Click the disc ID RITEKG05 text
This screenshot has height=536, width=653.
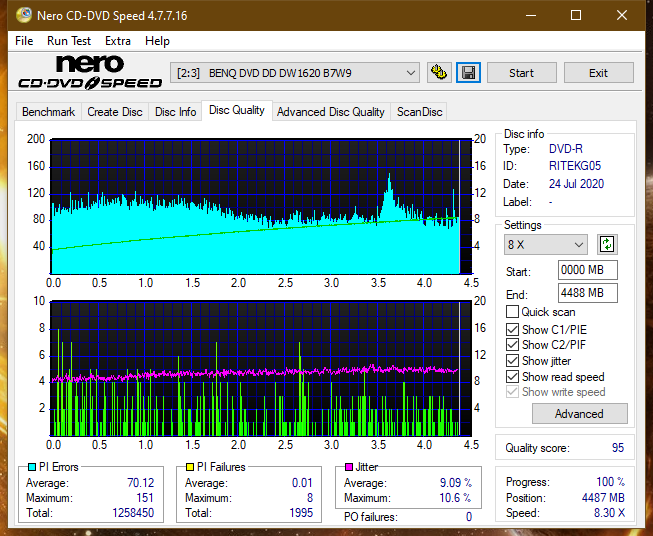(x=575, y=166)
